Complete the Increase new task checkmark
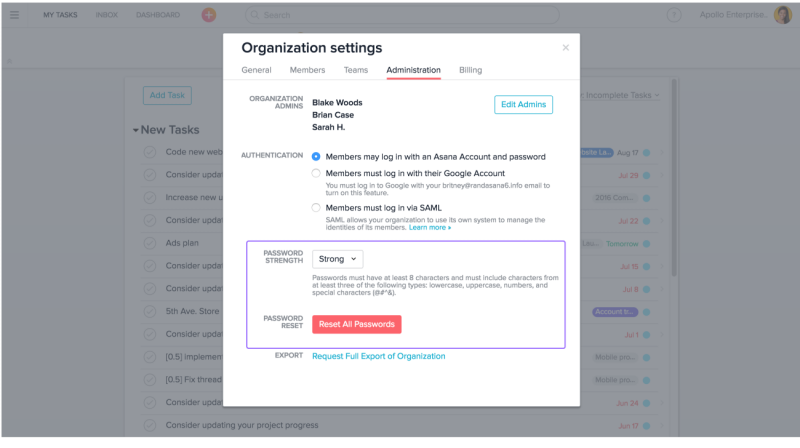Image resolution: width=800 pixels, height=448 pixels. click(x=149, y=197)
